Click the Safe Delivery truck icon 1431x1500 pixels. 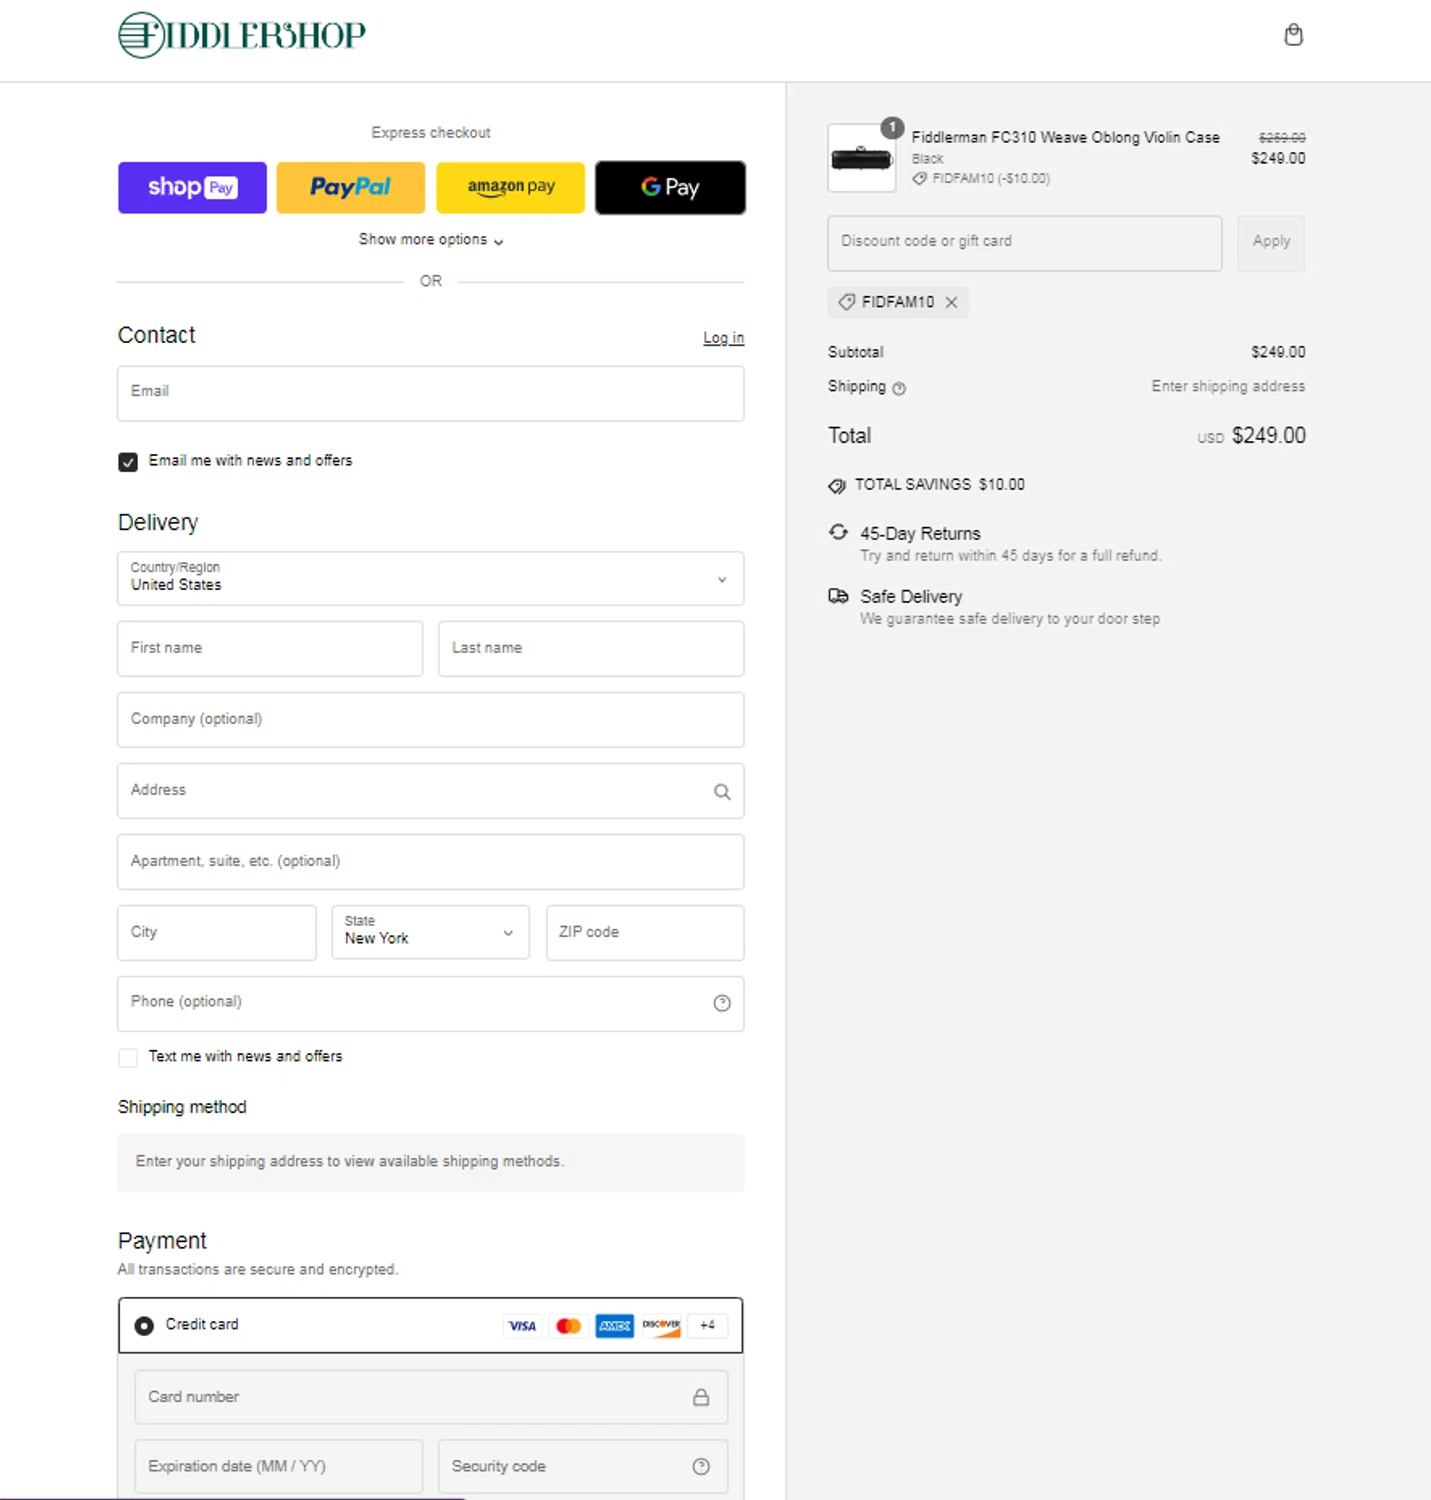pos(838,596)
